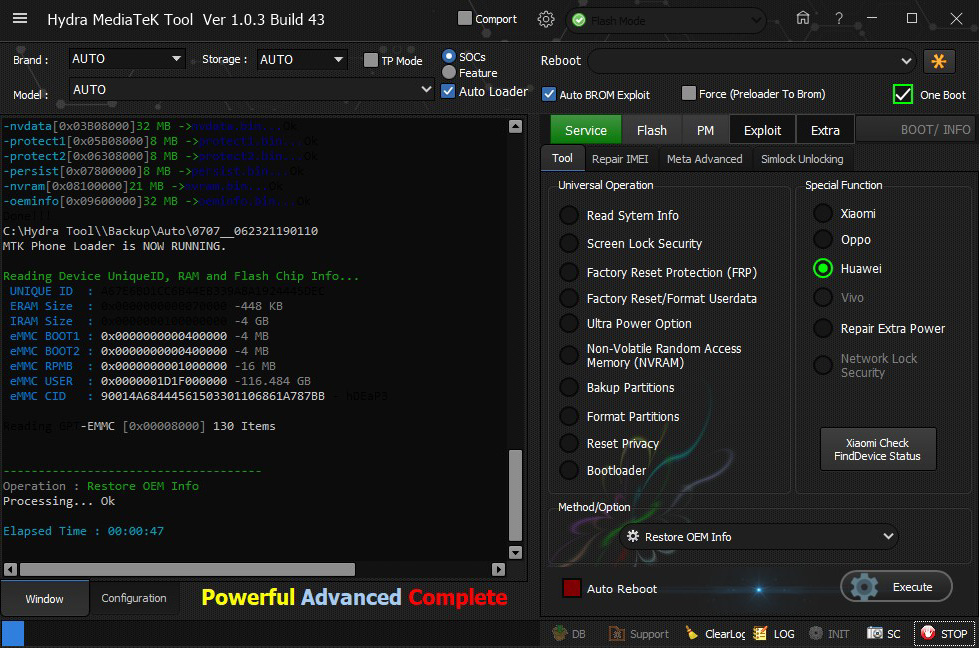Image resolution: width=979 pixels, height=648 pixels.
Task: Click green check icon beside Flash Mode
Action: pyautogui.click(x=579, y=21)
